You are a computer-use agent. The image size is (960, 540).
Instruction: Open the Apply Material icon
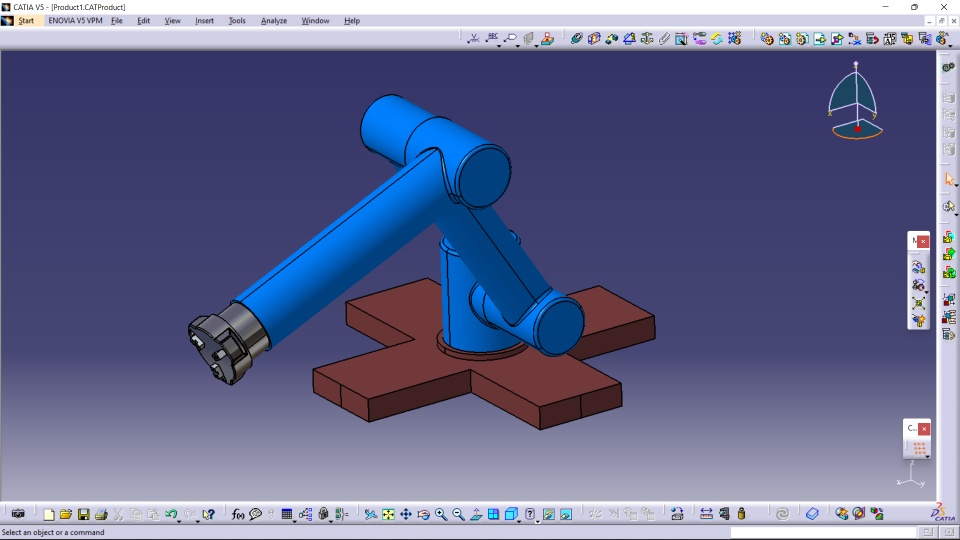point(842,514)
